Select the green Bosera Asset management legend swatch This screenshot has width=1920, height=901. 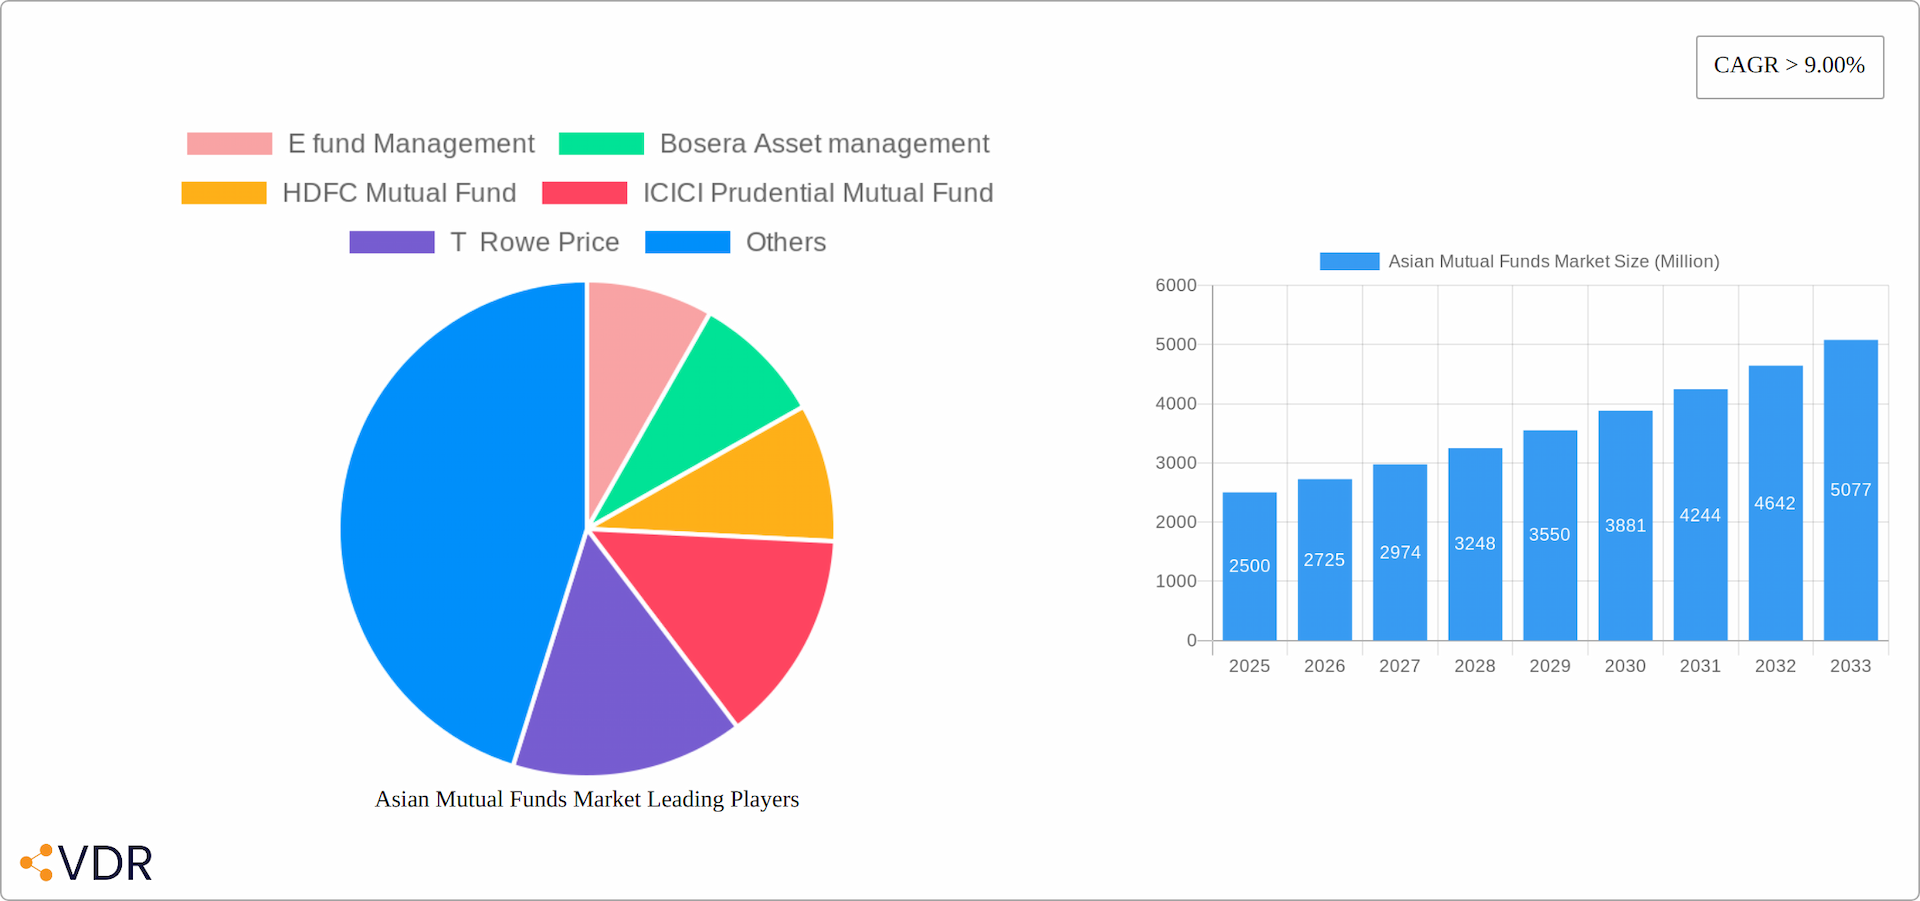[600, 143]
